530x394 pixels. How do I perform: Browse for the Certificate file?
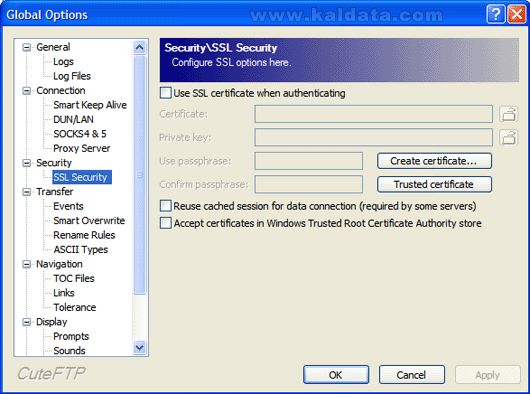[x=509, y=114]
